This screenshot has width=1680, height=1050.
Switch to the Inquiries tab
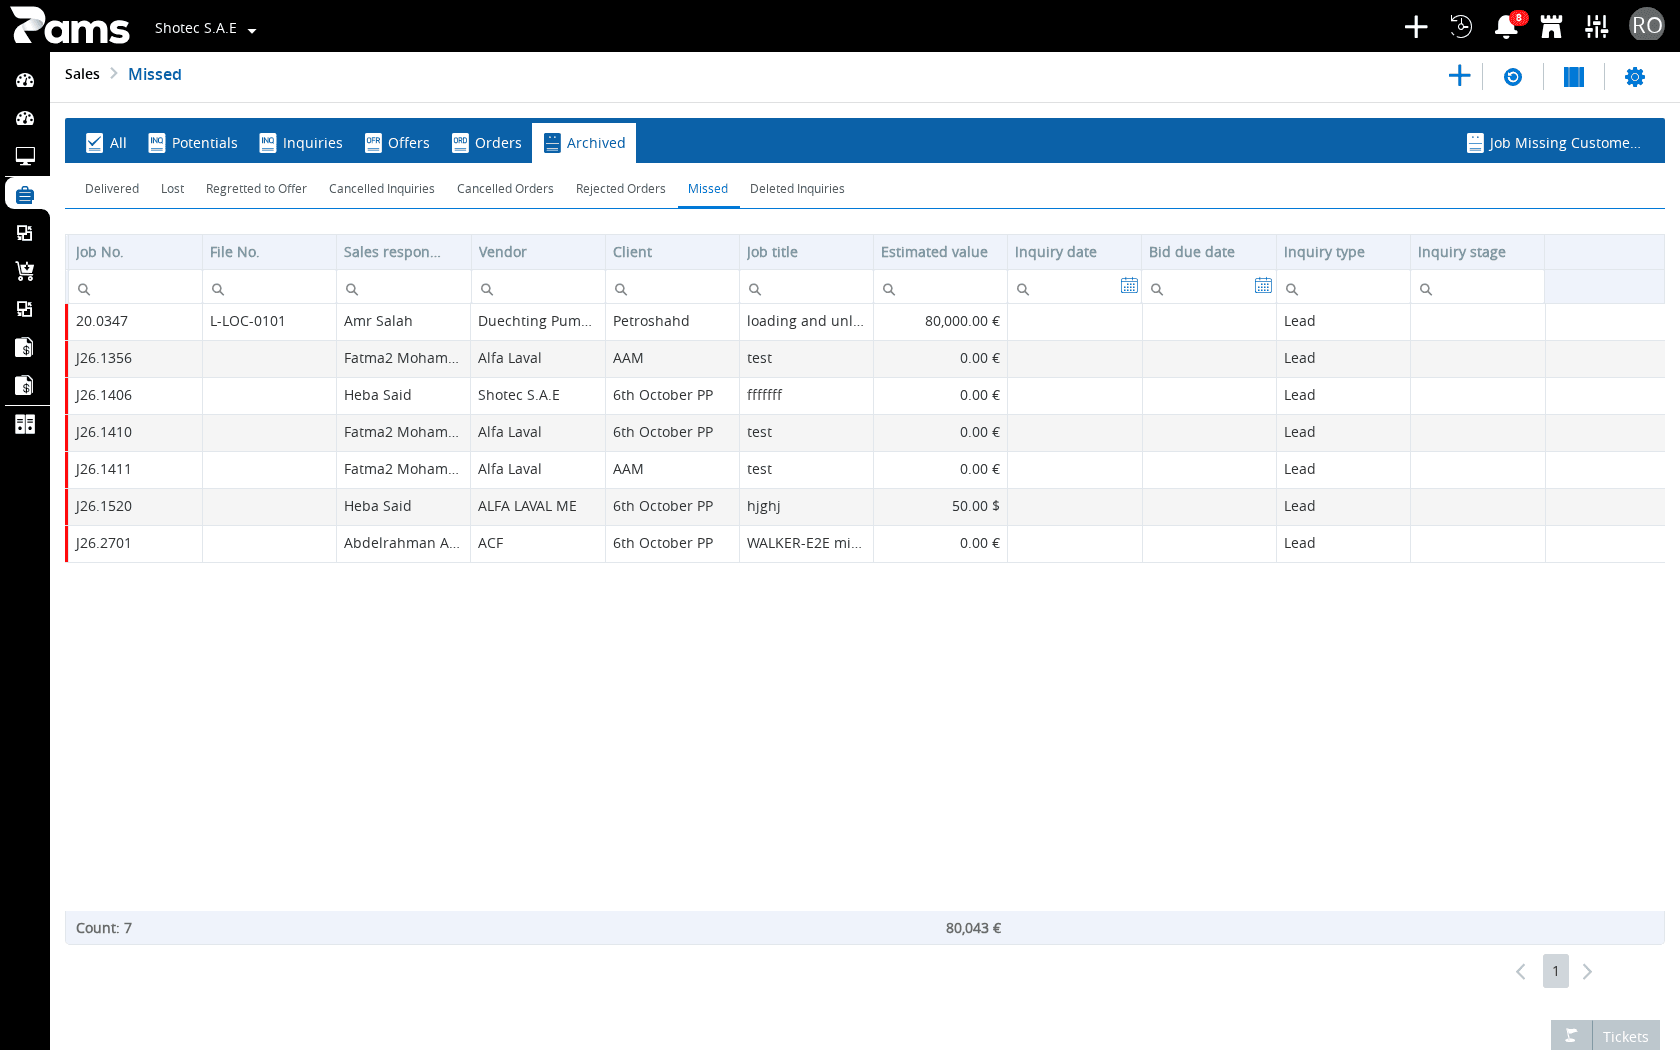pos(301,143)
